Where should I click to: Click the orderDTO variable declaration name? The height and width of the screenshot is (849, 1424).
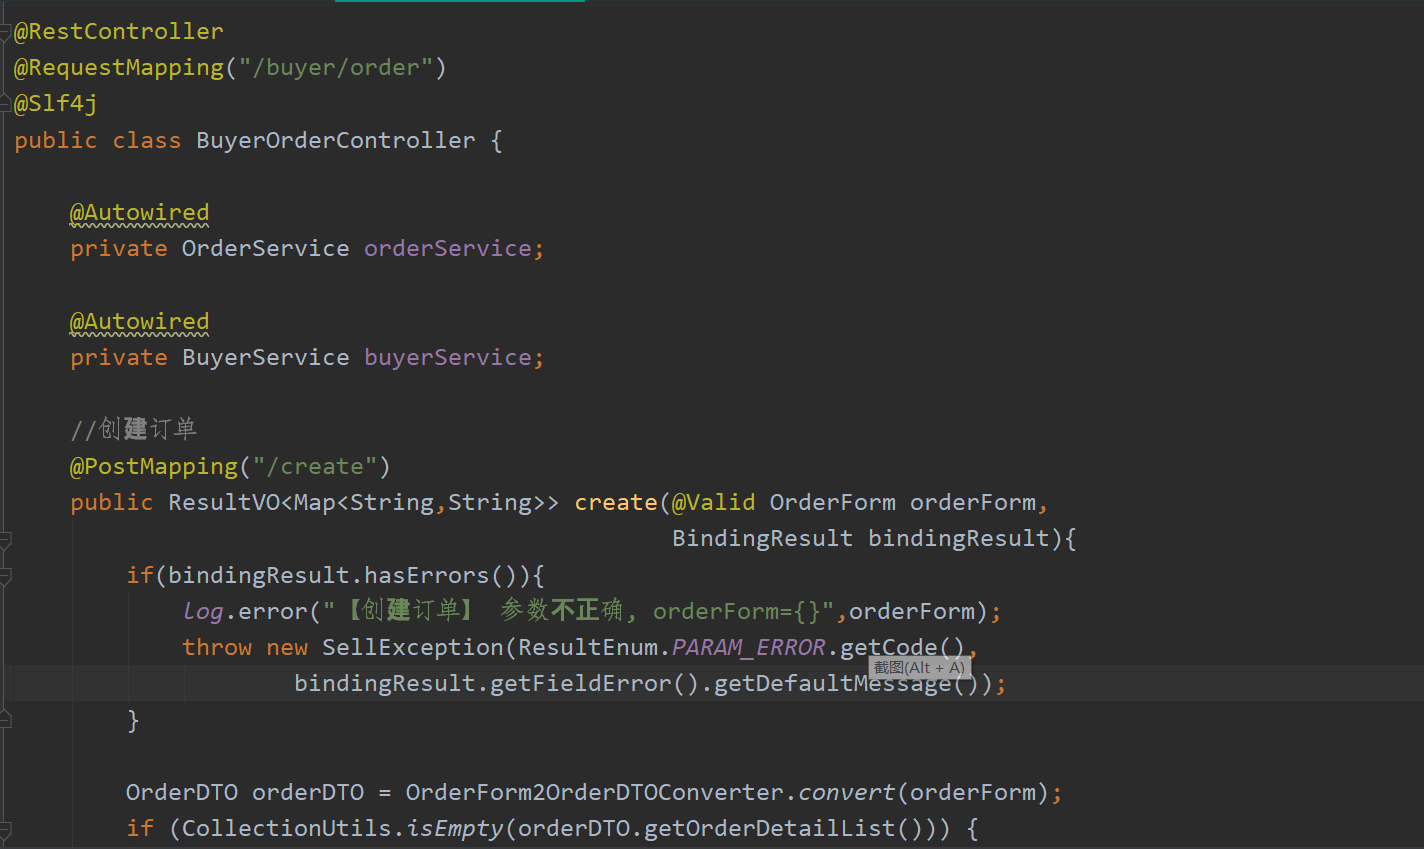(x=308, y=793)
